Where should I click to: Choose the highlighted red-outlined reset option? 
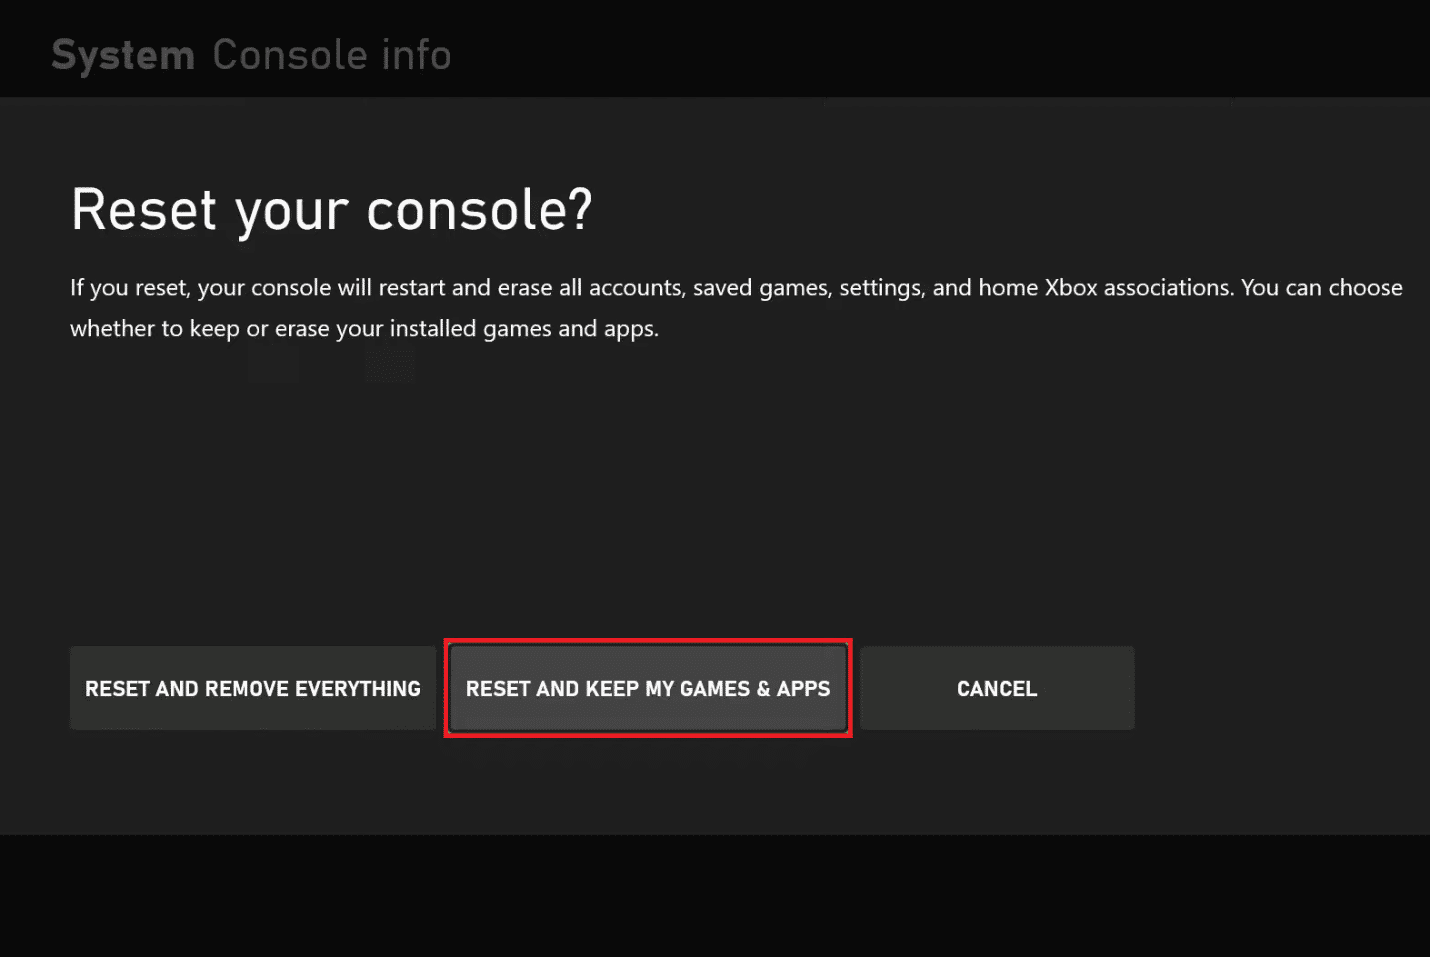(x=647, y=688)
